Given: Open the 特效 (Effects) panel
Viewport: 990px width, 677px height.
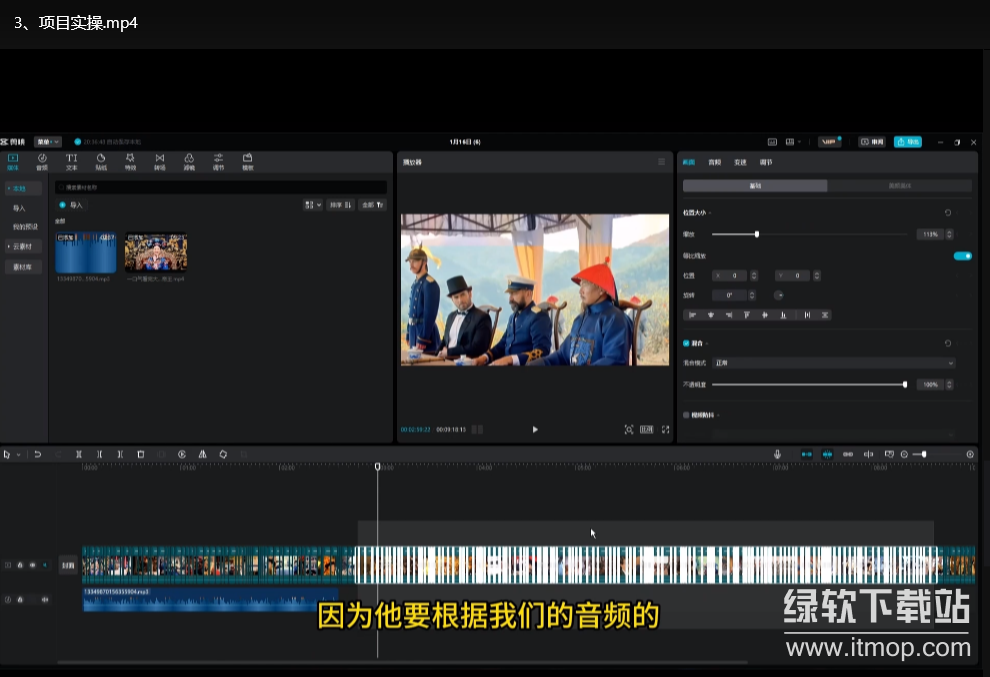Looking at the screenshot, I should 130,161.
